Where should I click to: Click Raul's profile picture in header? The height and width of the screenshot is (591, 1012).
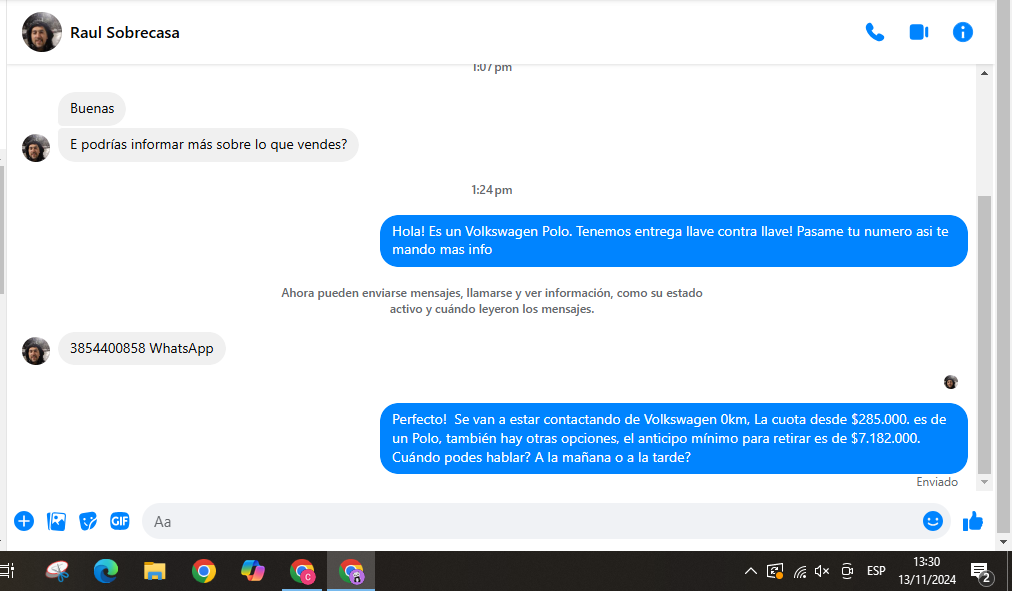(x=42, y=32)
